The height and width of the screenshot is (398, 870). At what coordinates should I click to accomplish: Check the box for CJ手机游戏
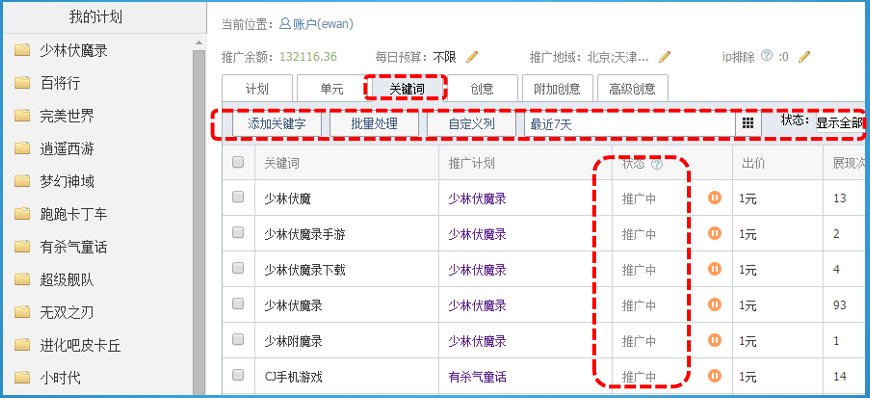tap(238, 376)
